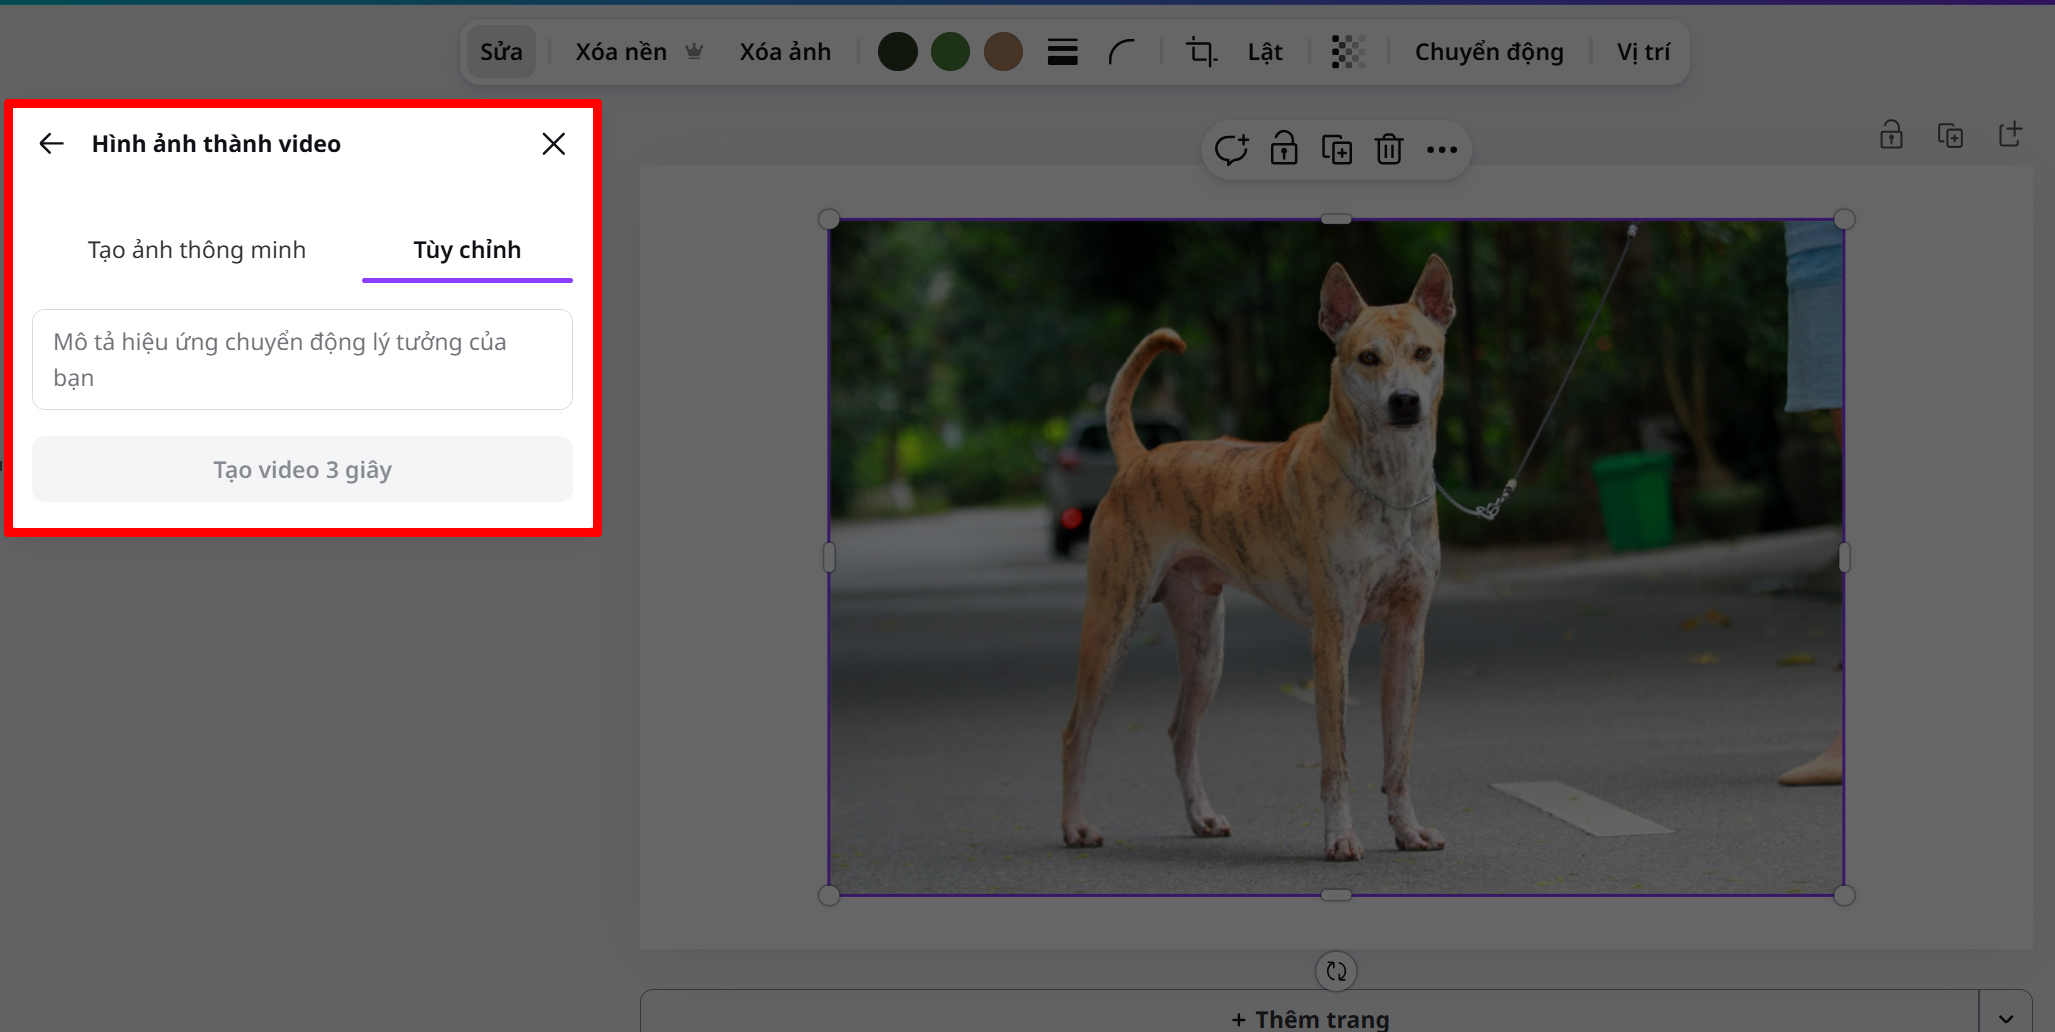Switch to the Tạo ảnh thông minh tab
The image size is (2055, 1032).
[x=196, y=250]
